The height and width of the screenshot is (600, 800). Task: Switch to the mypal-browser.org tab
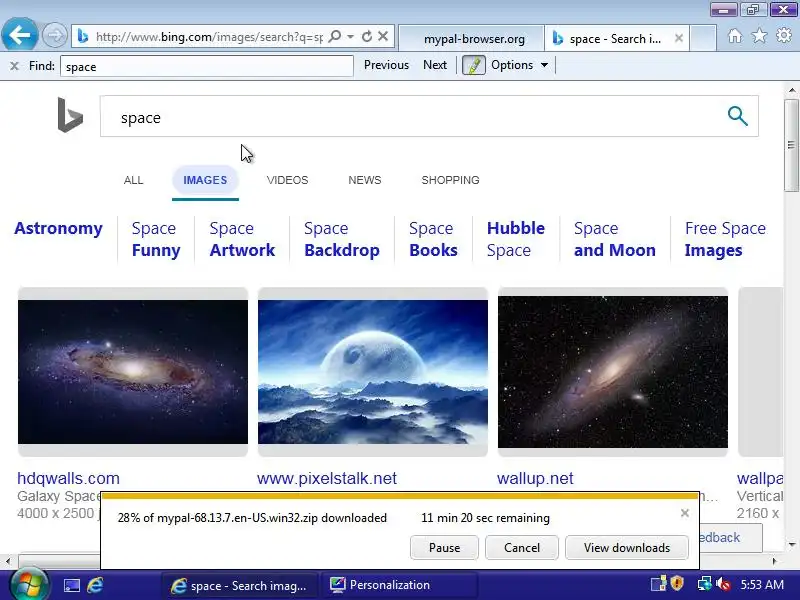click(471, 39)
